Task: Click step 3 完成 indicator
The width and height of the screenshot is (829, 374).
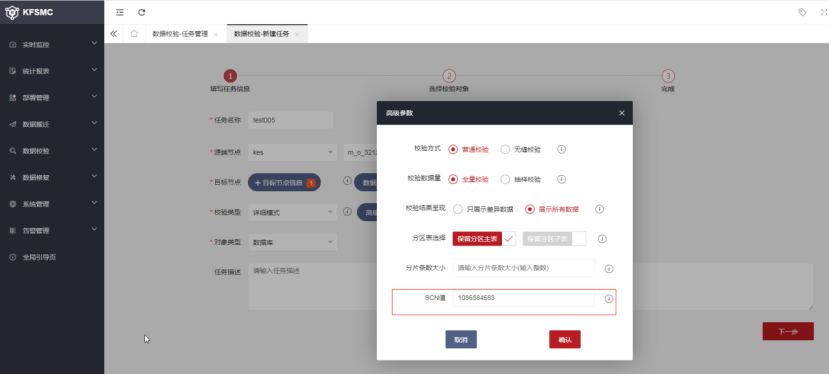Action: pos(668,76)
